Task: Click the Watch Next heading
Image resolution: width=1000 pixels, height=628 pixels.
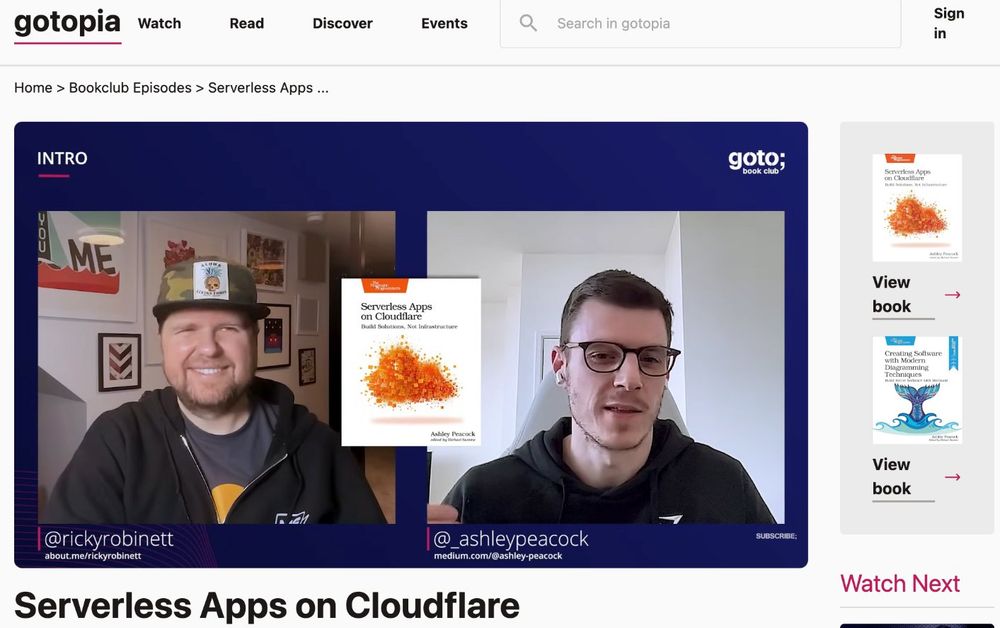Action: tap(900, 583)
